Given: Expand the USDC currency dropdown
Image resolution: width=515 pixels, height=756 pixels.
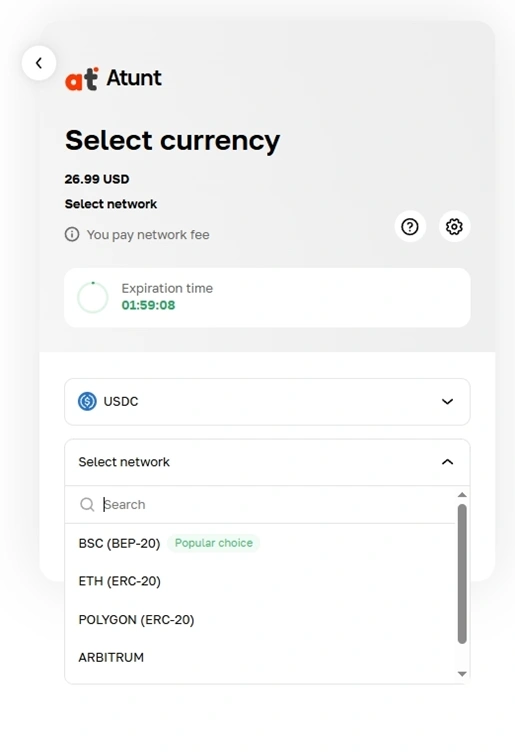Looking at the screenshot, I should point(267,402).
